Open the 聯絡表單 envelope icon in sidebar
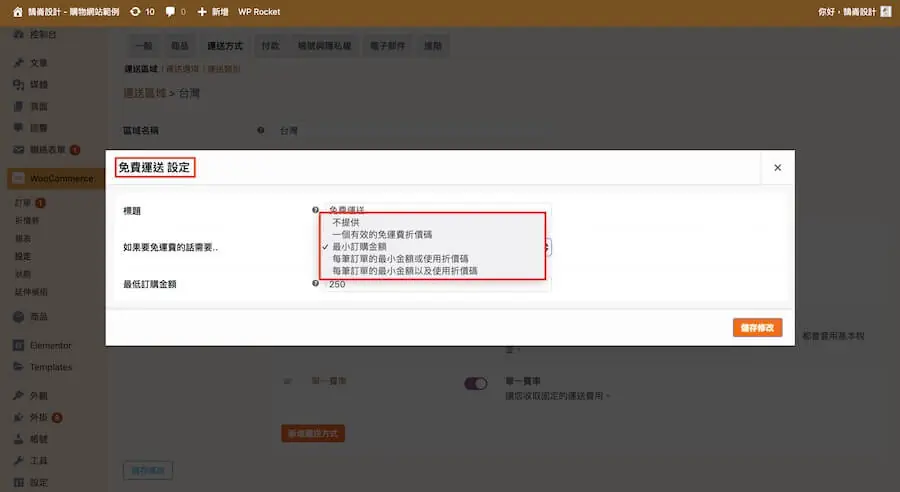The width and height of the screenshot is (900, 492). coord(18,149)
